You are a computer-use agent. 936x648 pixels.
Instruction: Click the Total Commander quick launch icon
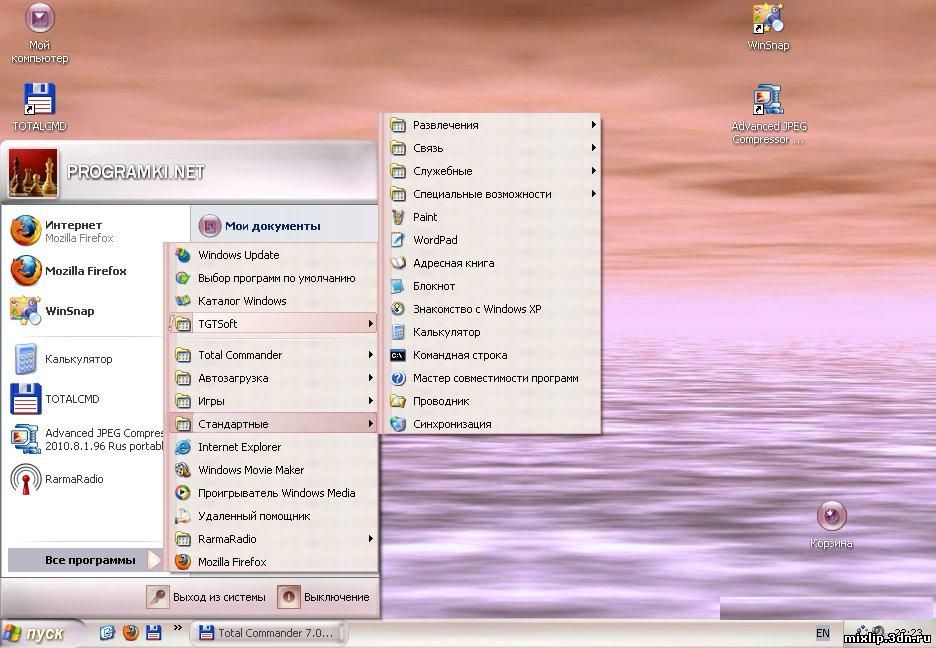154,632
